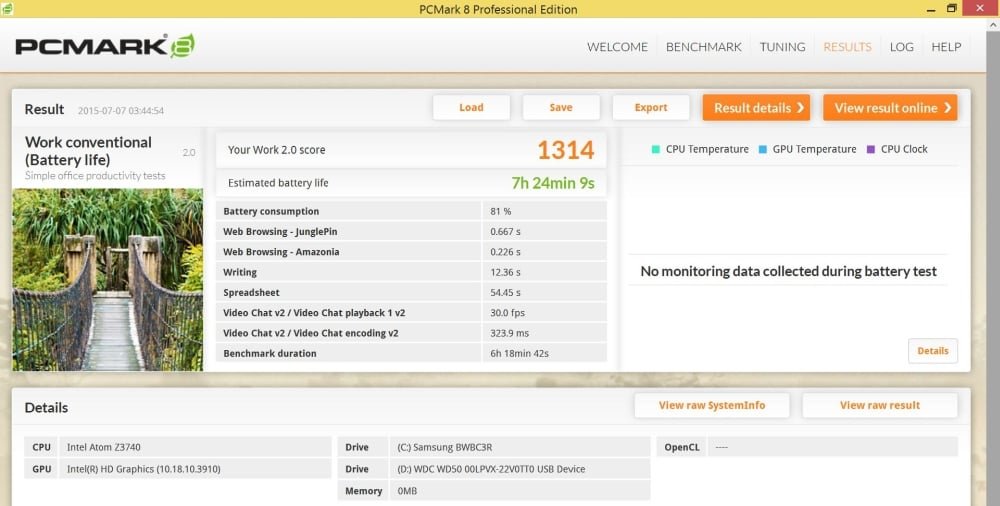This screenshot has width=1000, height=506.
Task: Restore down the PCMark 8 window
Action: [x=952, y=8]
